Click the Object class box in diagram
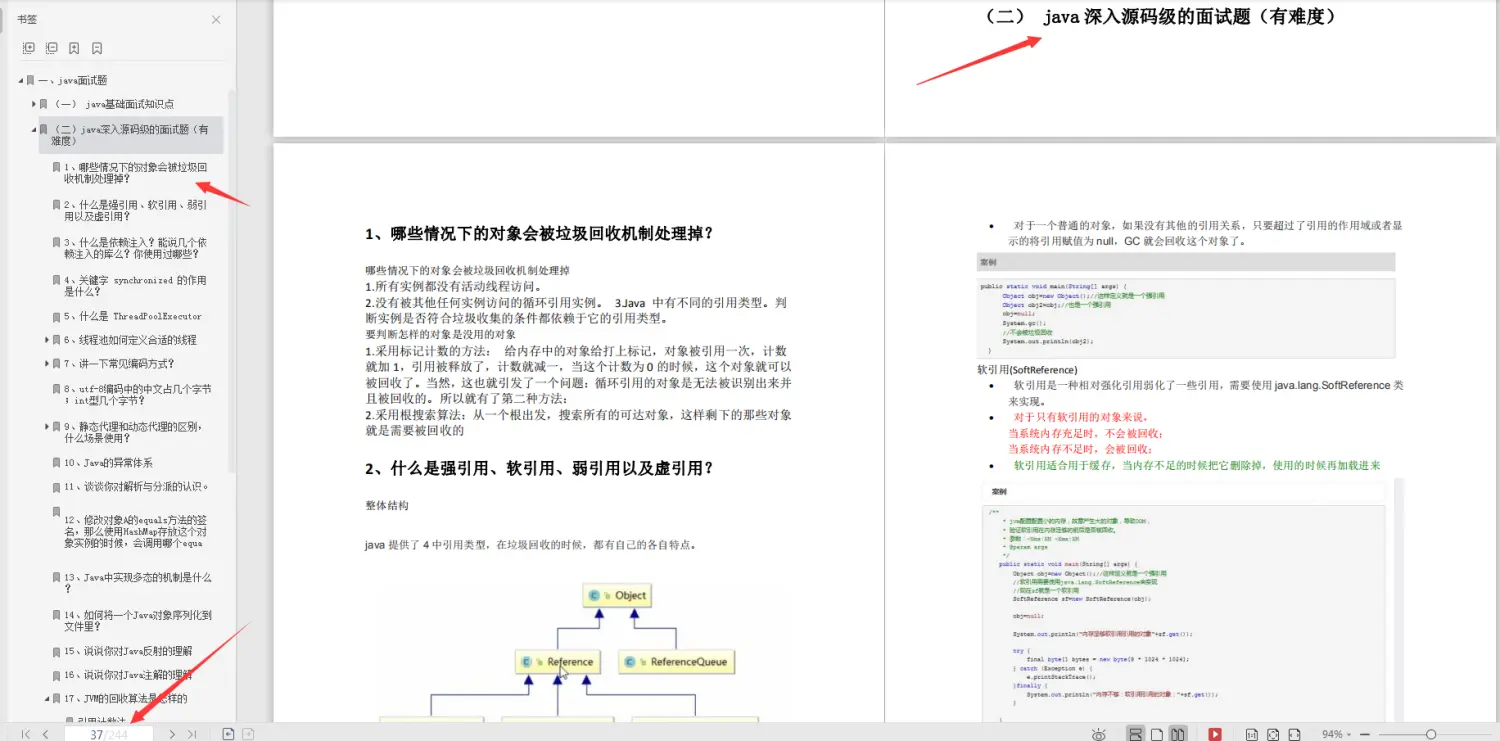This screenshot has height=741, width=1500. point(619,595)
